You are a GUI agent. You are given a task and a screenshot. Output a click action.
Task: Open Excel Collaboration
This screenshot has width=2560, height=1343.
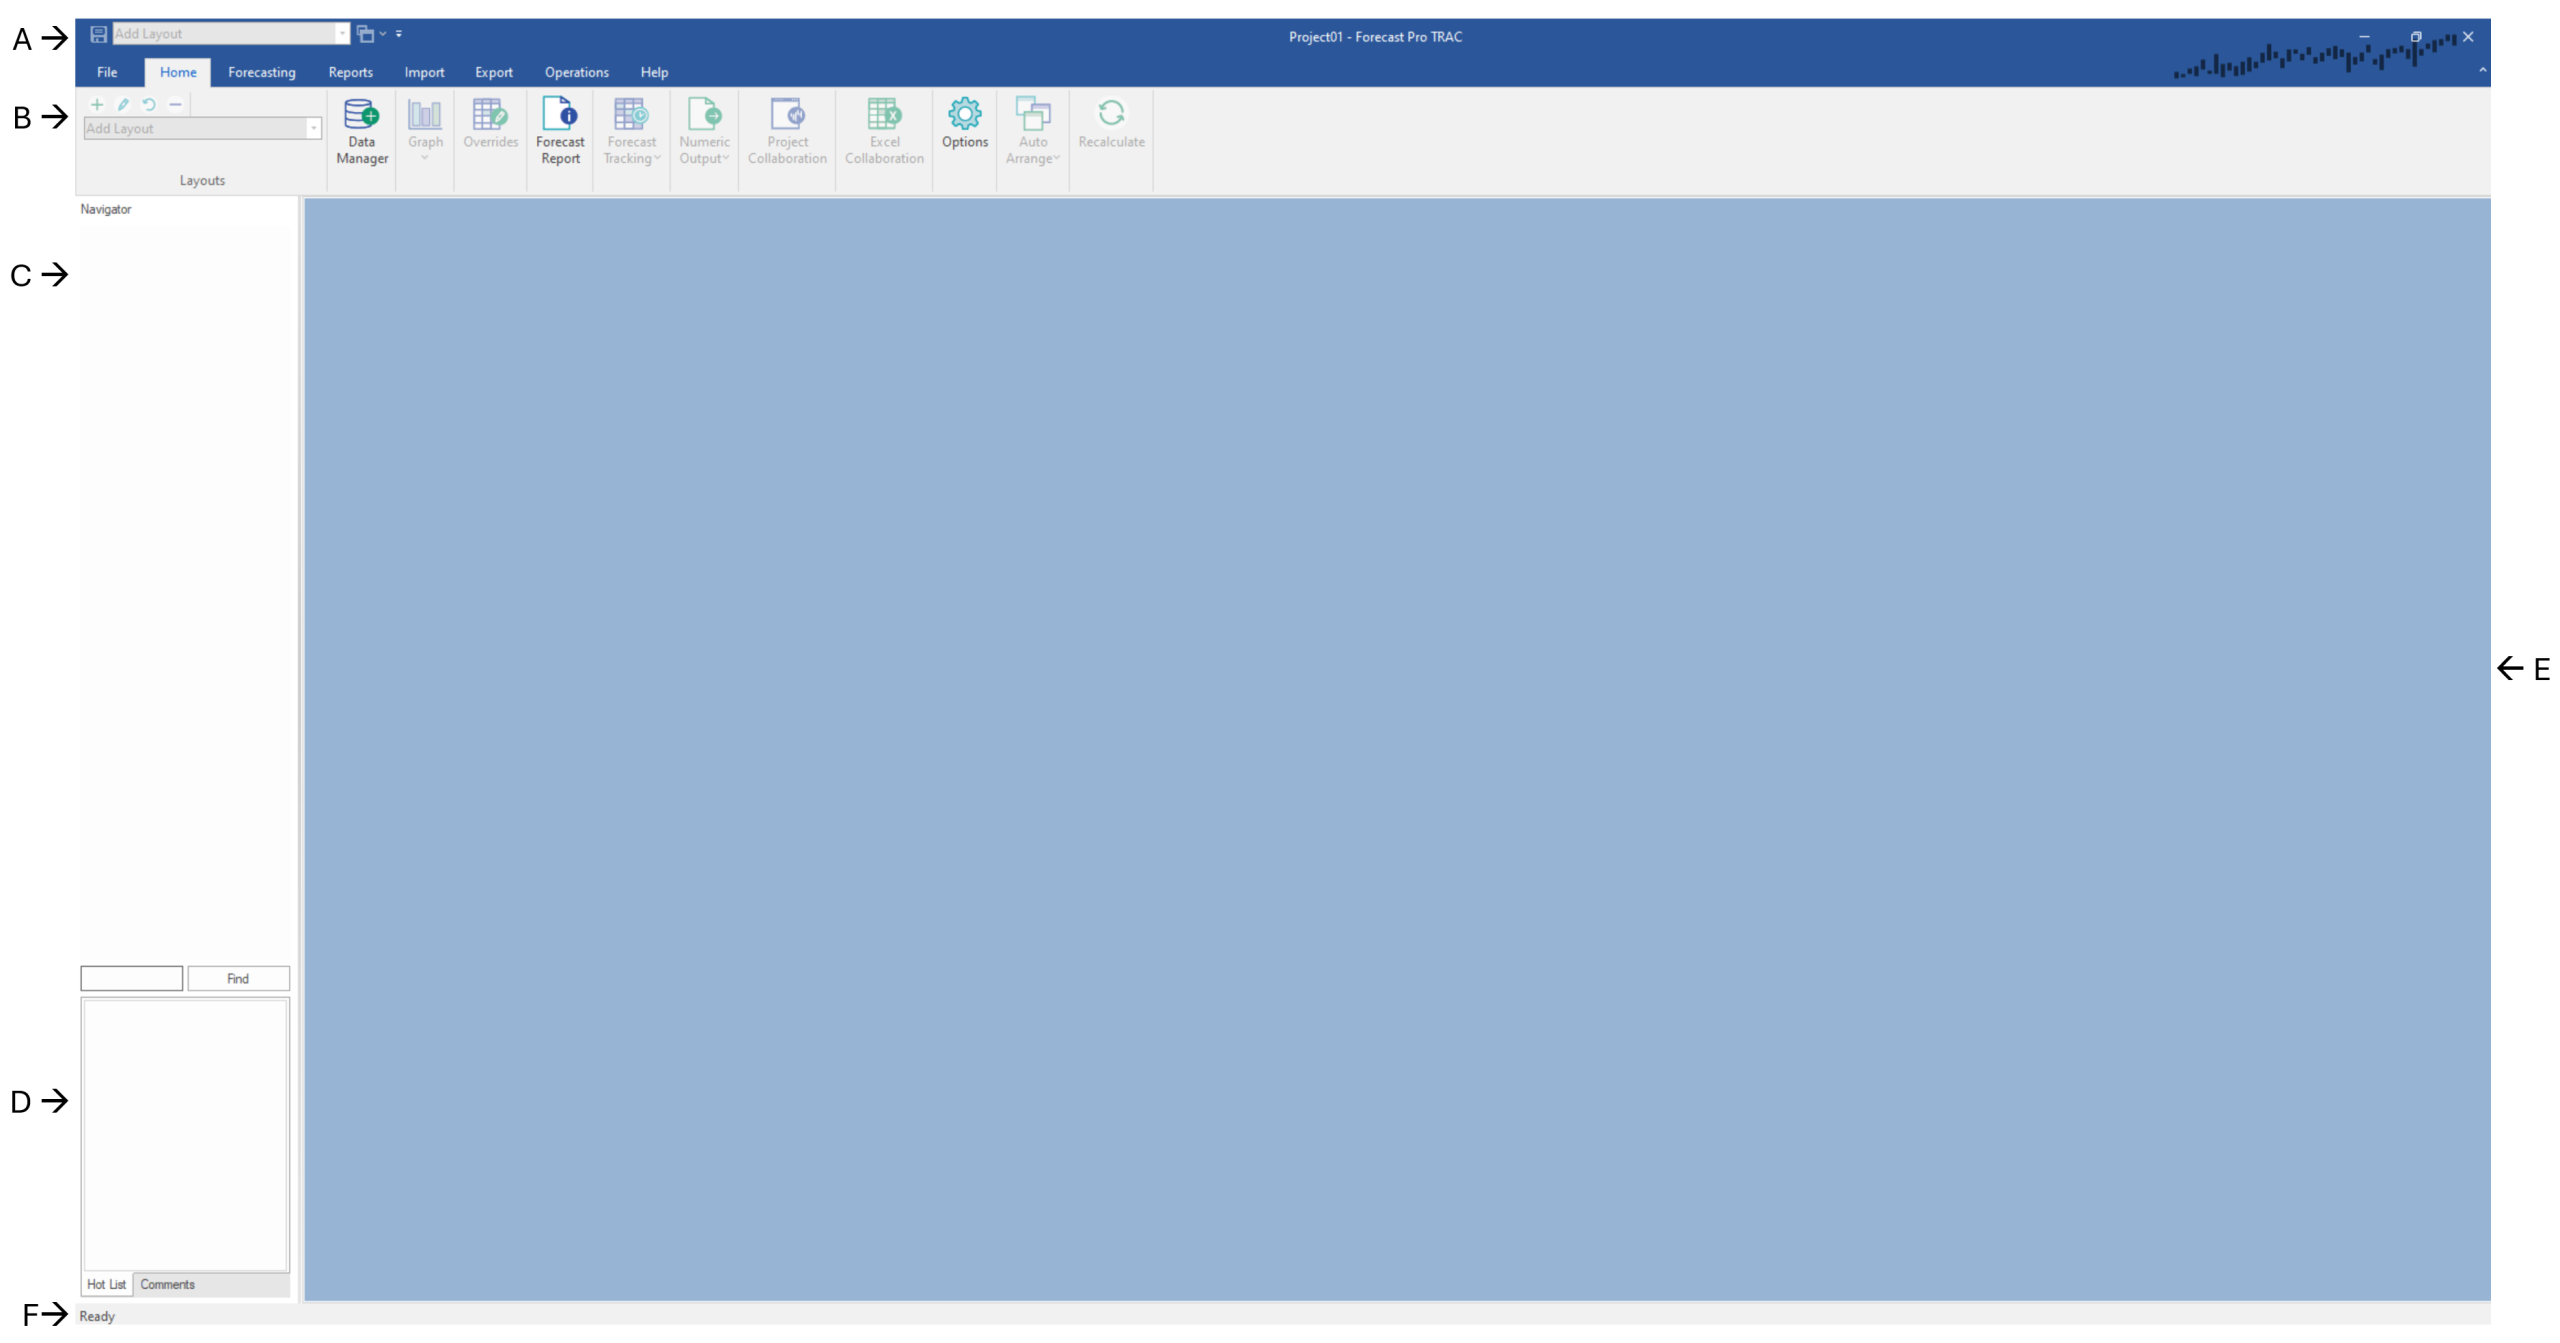click(884, 131)
